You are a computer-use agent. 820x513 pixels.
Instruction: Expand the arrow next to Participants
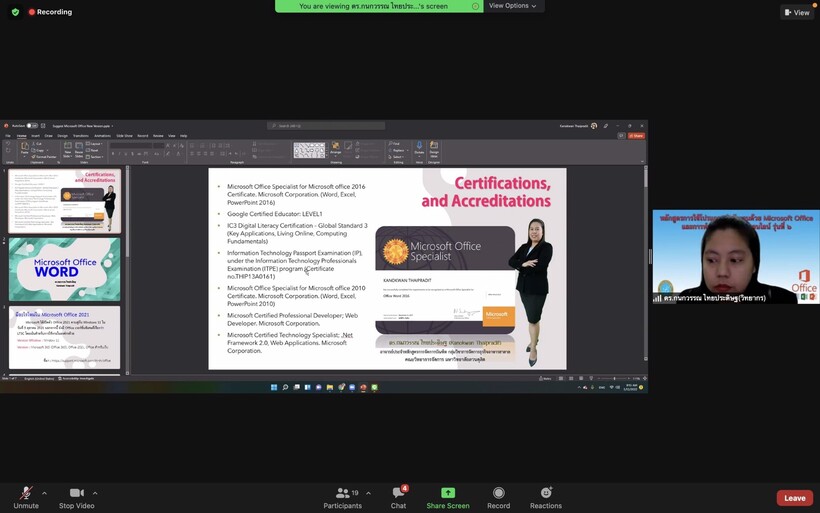pyautogui.click(x=369, y=493)
